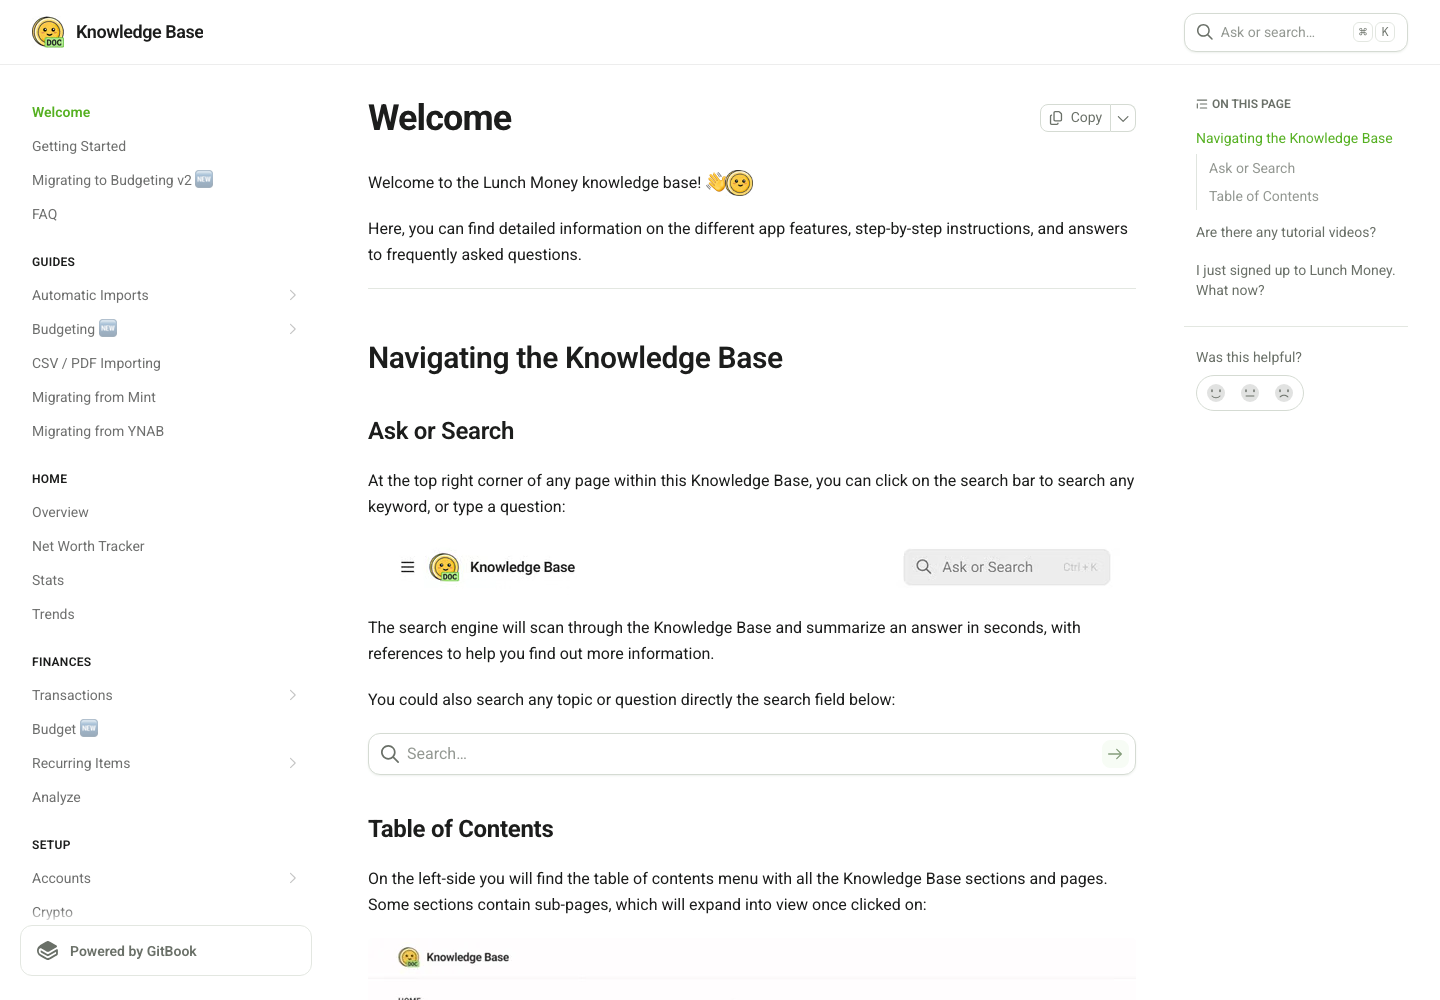Open the Copy options dropdown arrow

[1123, 118]
